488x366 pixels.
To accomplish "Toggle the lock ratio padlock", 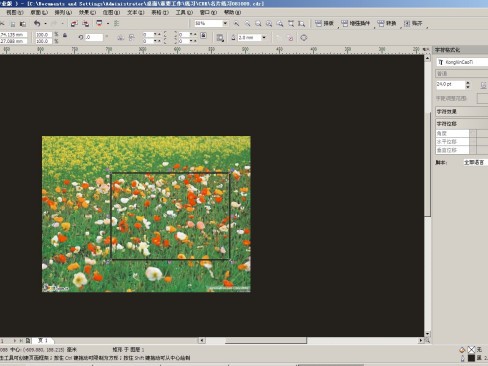I will 65,35.
